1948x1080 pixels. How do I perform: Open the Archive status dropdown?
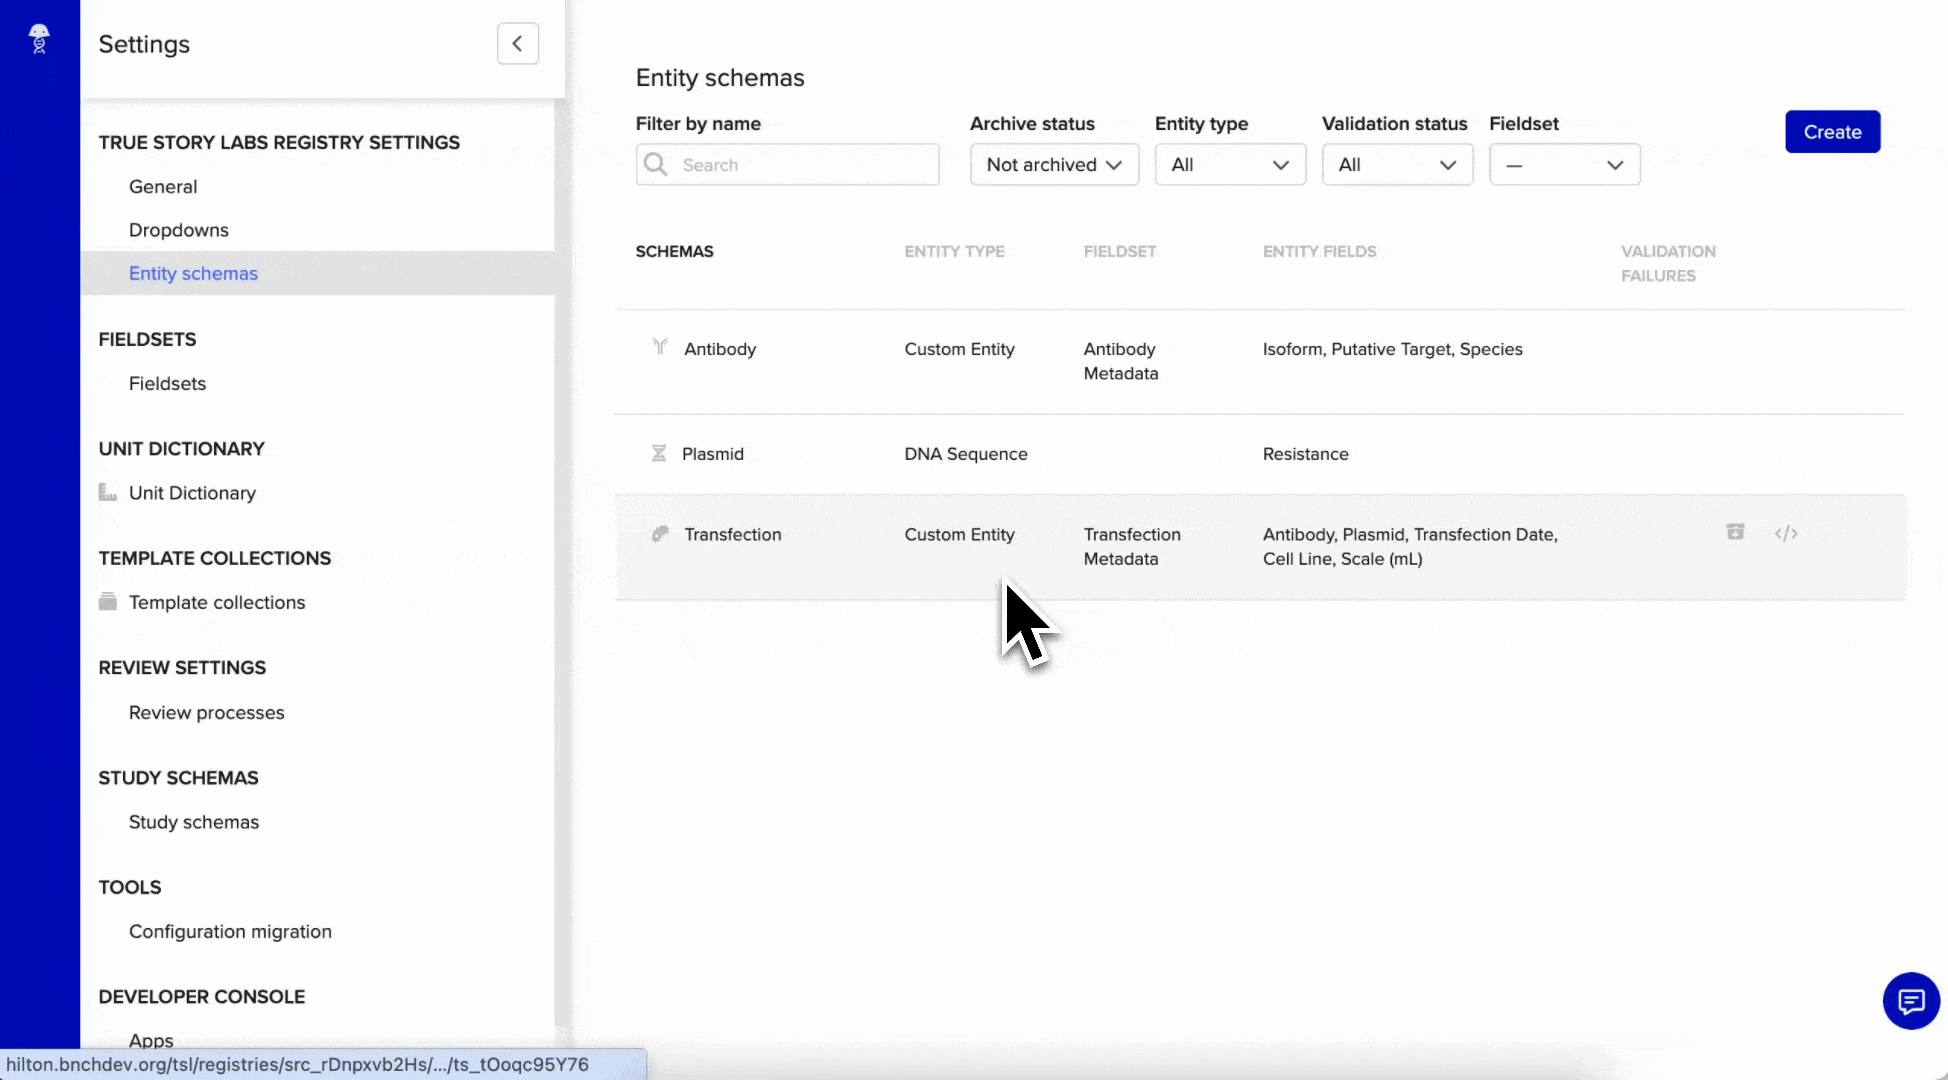point(1054,164)
